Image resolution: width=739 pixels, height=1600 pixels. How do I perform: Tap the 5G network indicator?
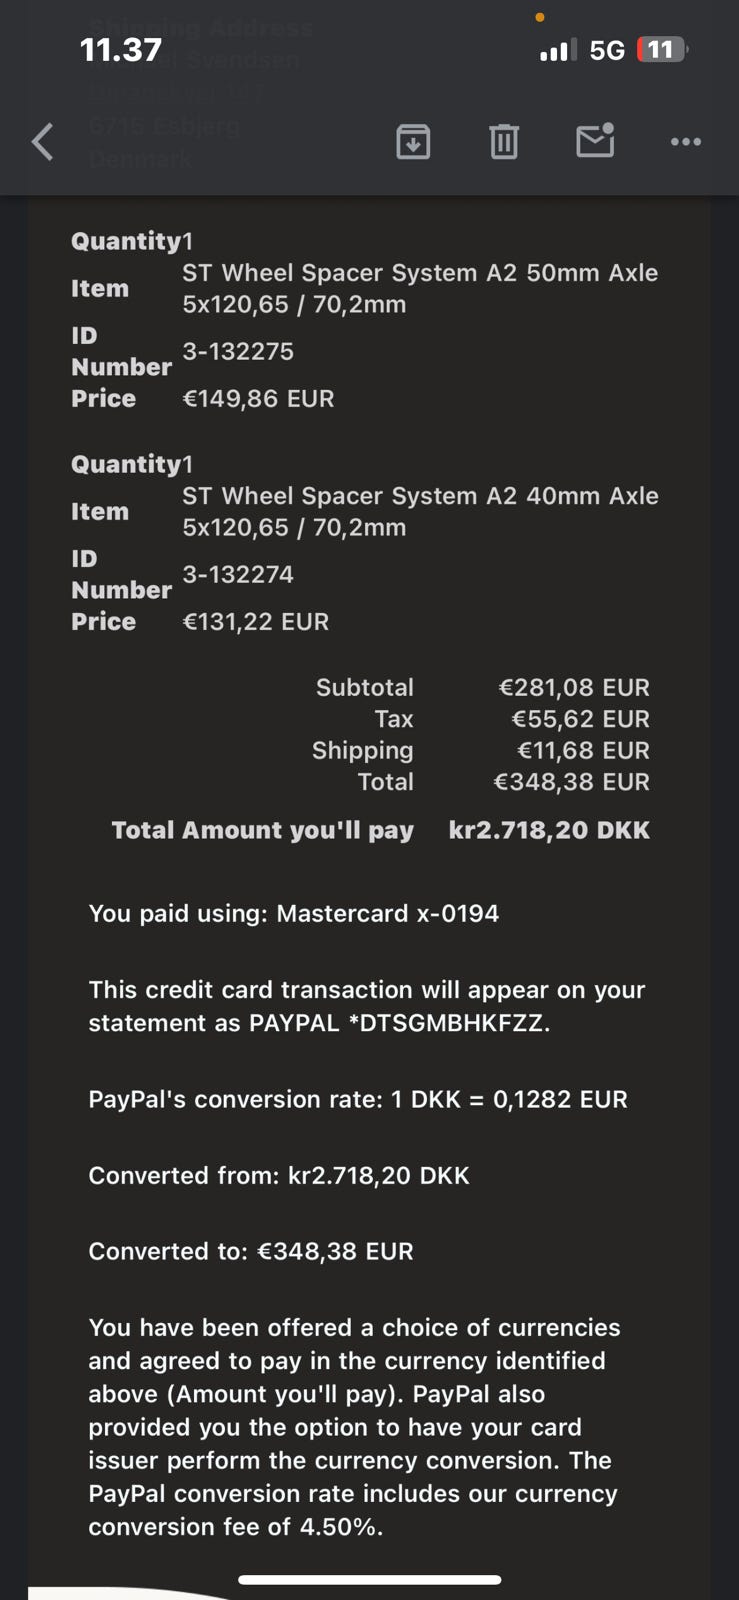click(x=606, y=50)
